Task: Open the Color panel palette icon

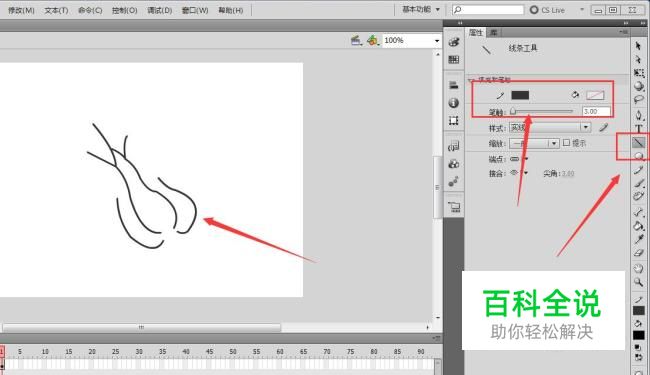Action: [x=454, y=41]
